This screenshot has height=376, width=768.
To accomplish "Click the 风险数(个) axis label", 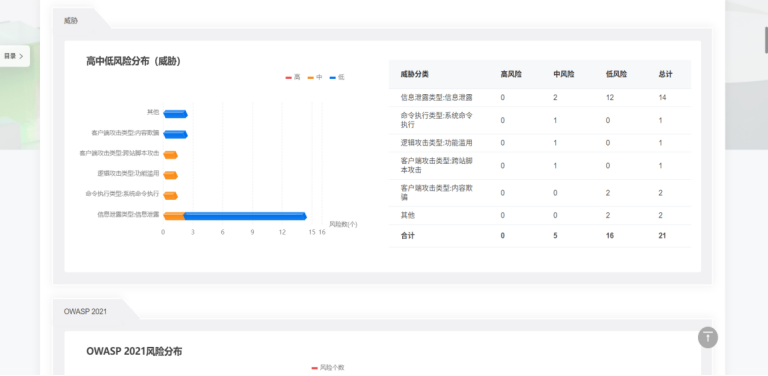I will [x=343, y=224].
